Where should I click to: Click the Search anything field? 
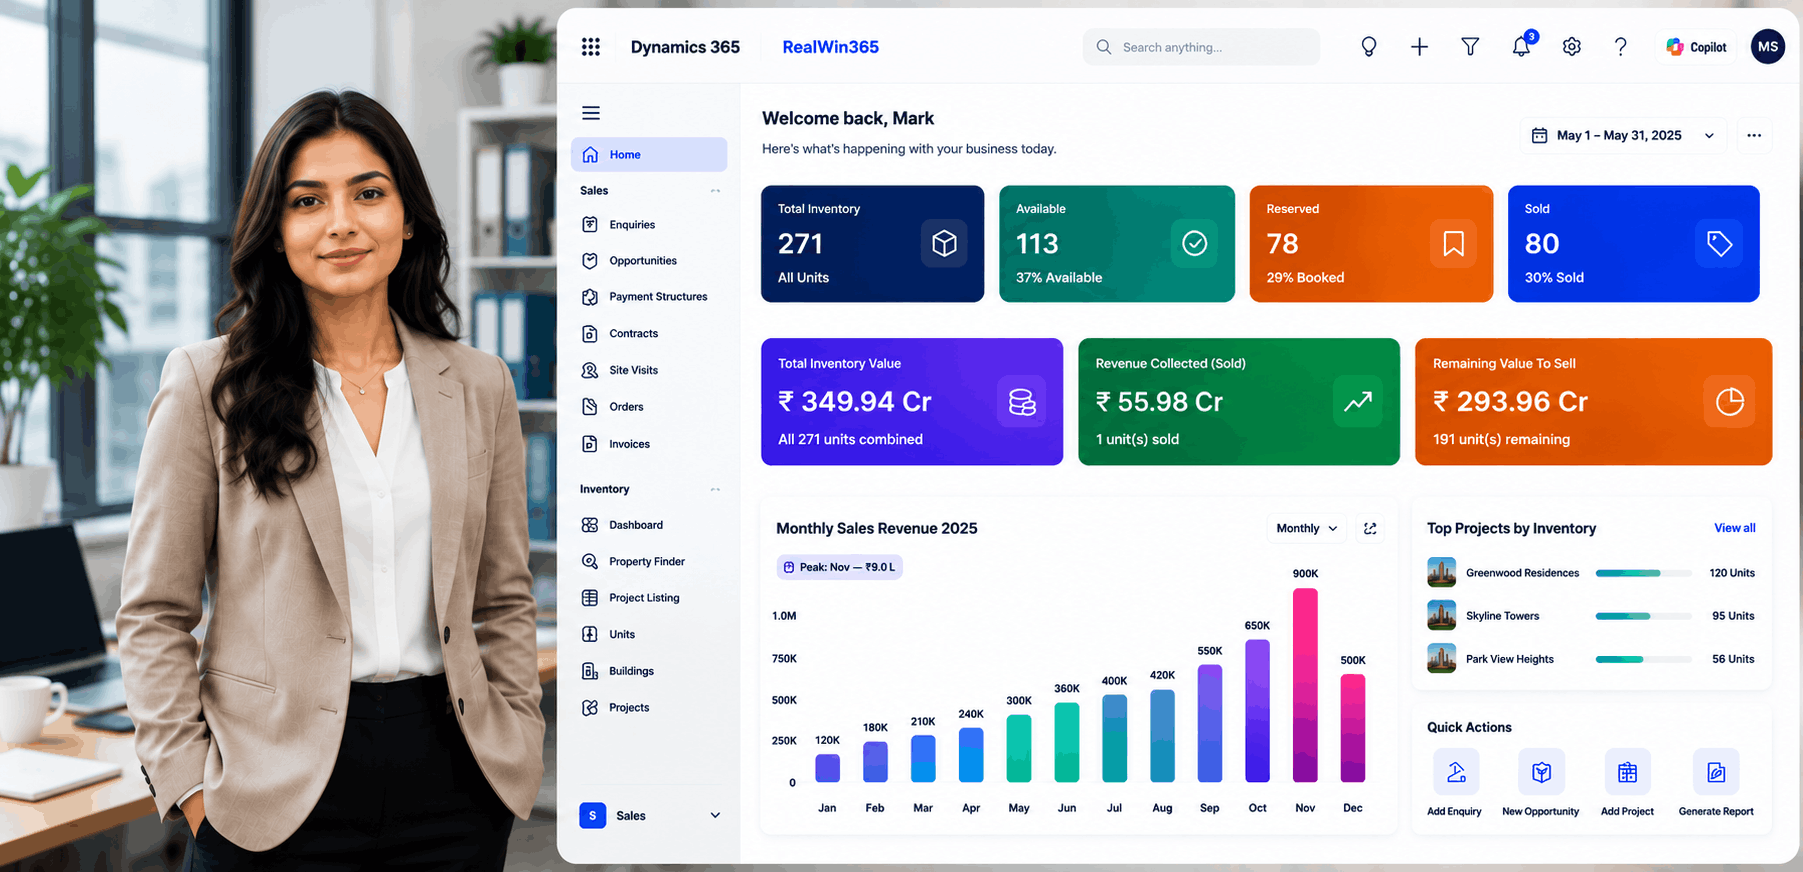[1201, 47]
